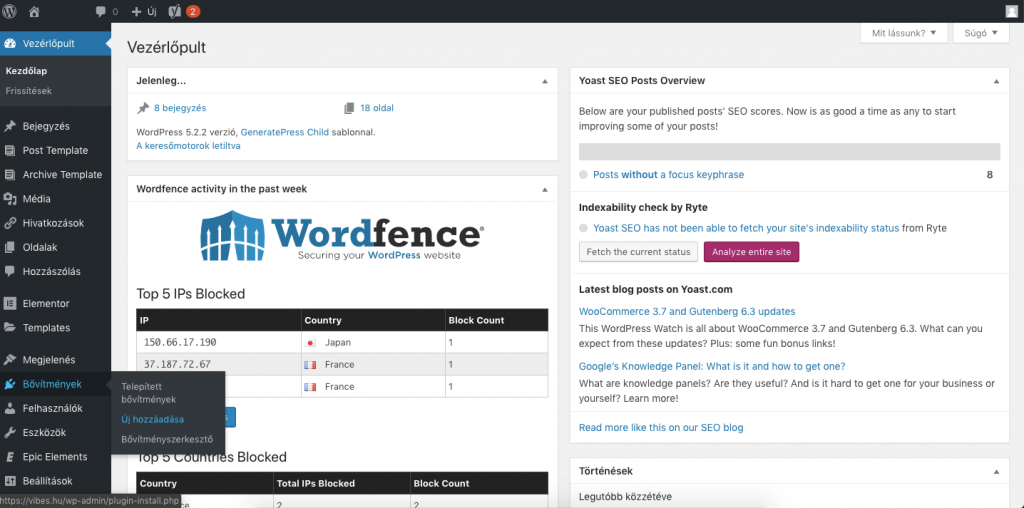Click the Legutóbb közzétéve text
1024x508 pixels.
point(625,497)
